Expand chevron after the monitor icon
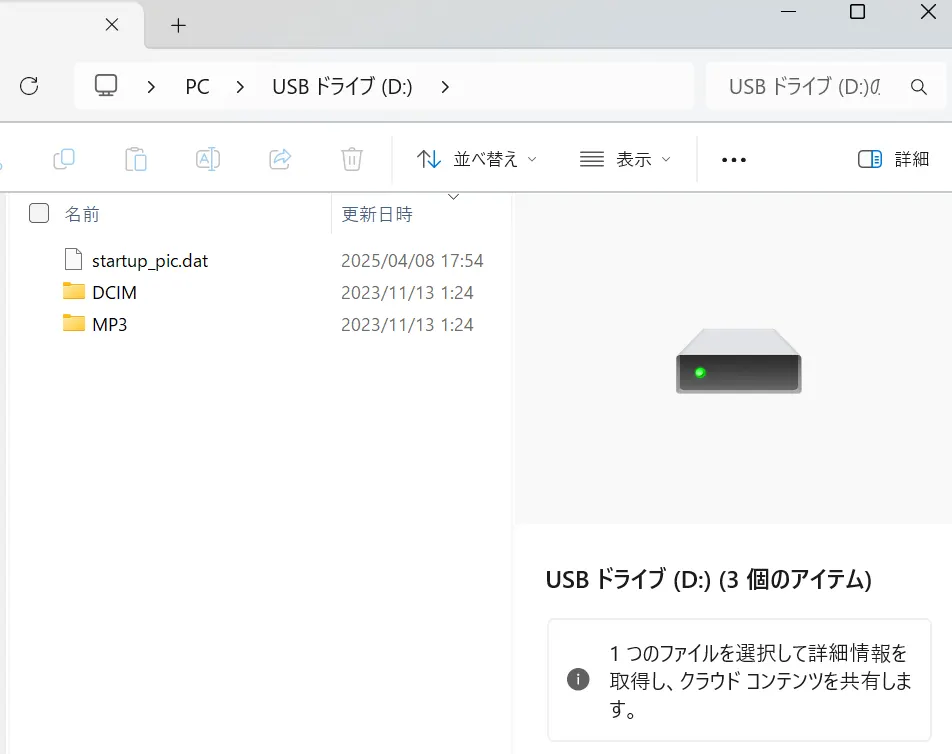 point(151,87)
